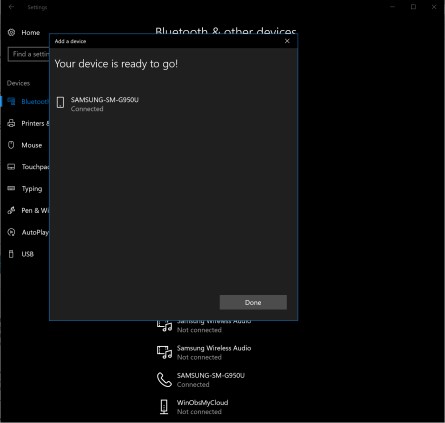Close the Add a device dialog

coord(287,41)
